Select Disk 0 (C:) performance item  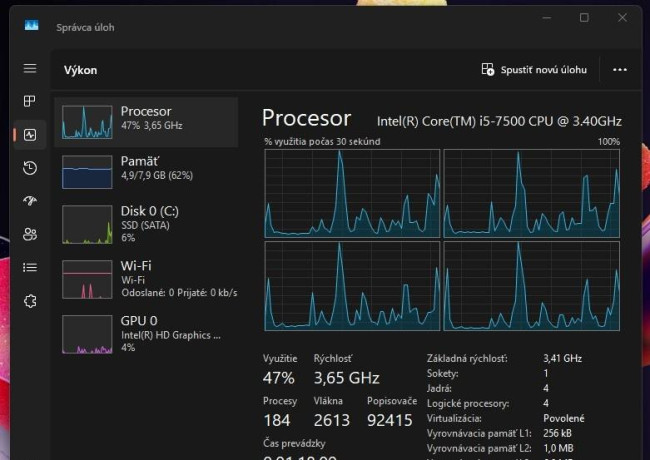[146, 224]
